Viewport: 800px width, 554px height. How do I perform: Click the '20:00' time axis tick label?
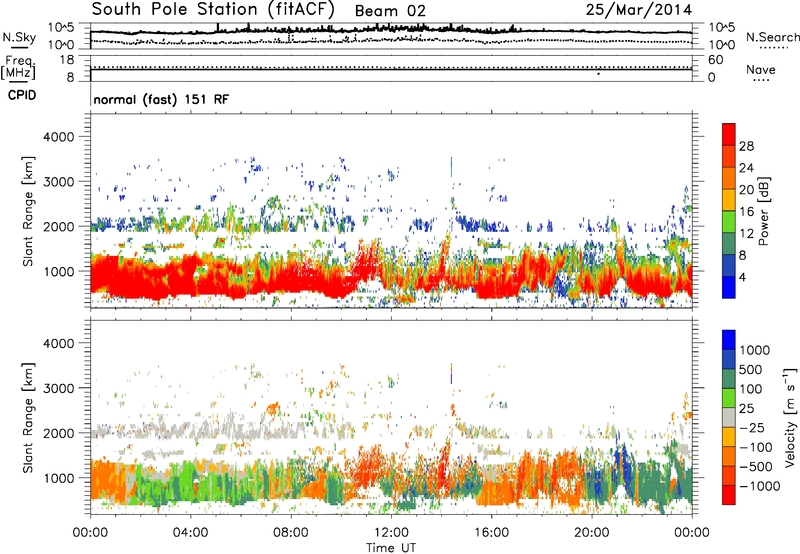592,533
